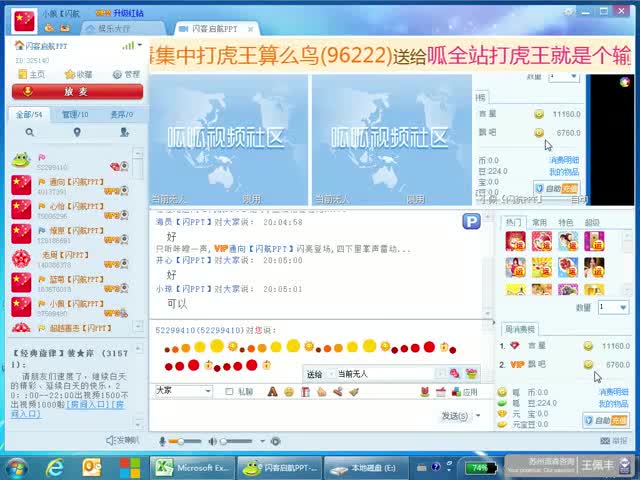640x480 pixels.
Task: Open the 我的物品 link in bottom panel
Action: [613, 404]
